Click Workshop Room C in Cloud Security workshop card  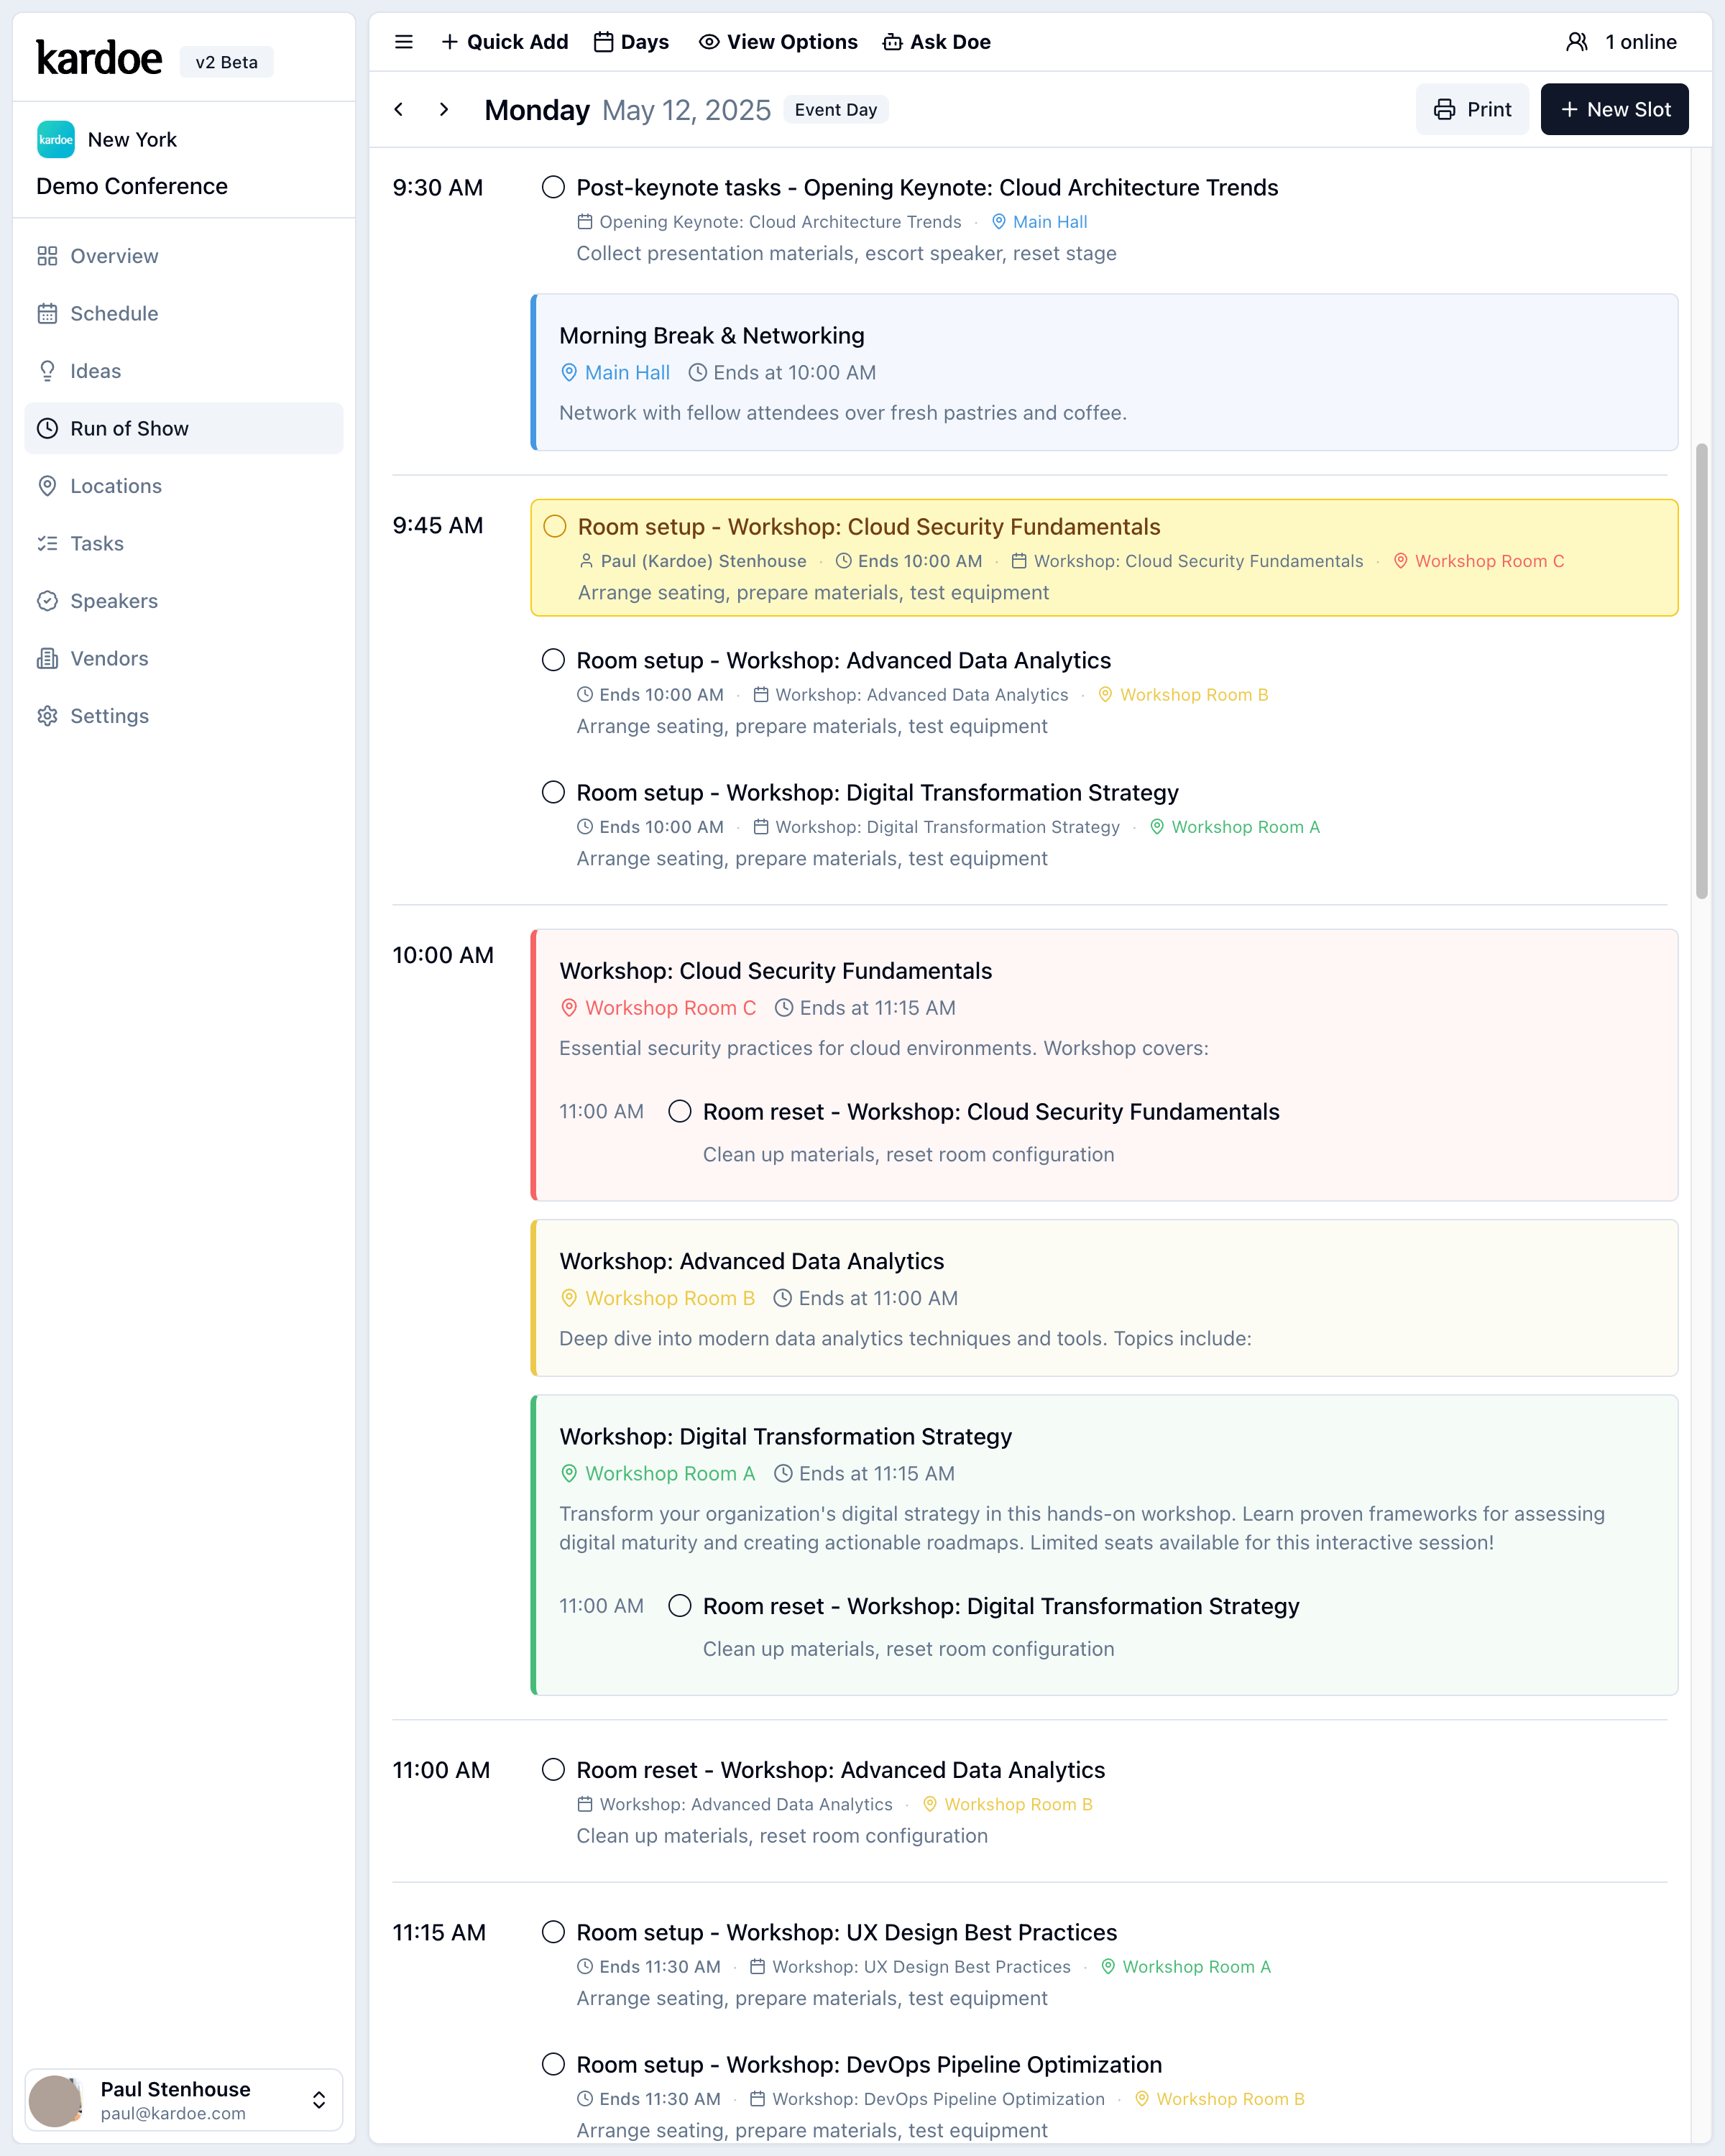pyautogui.click(x=658, y=1008)
